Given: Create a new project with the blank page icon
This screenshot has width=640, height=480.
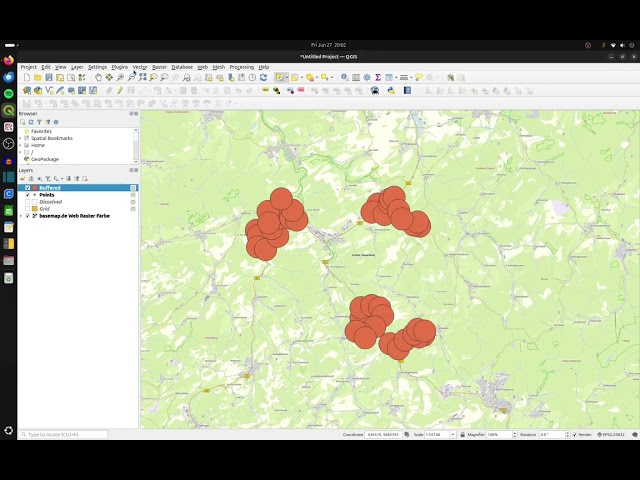Looking at the screenshot, I should pyautogui.click(x=27, y=78).
